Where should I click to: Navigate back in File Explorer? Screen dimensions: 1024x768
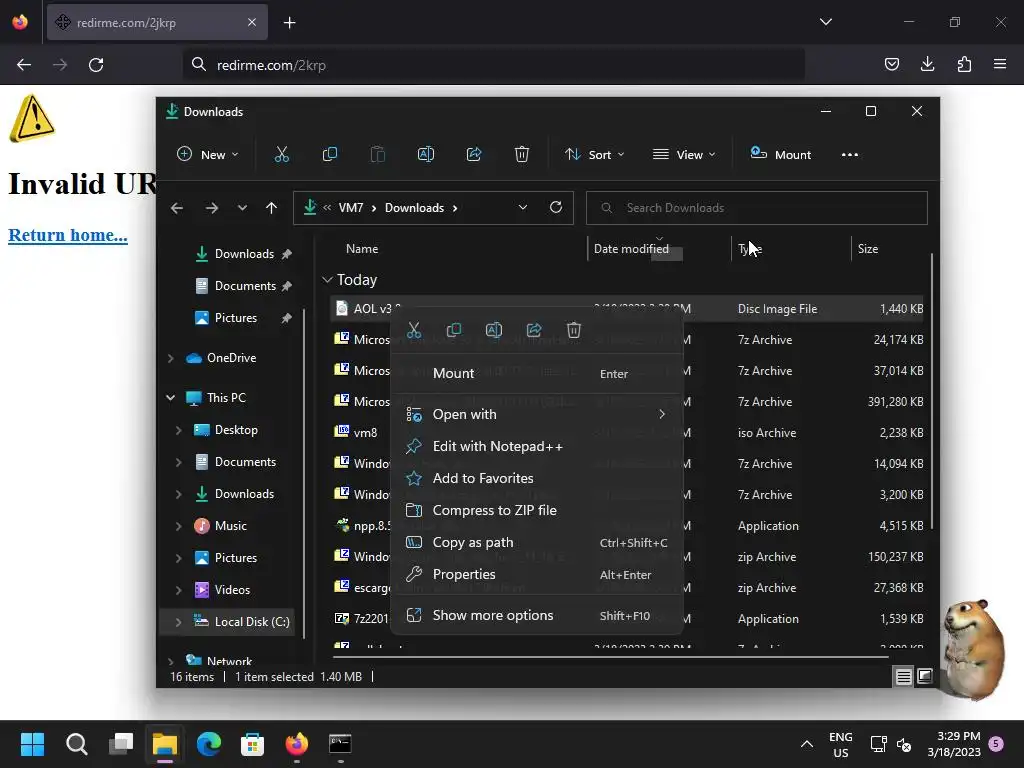tap(177, 208)
